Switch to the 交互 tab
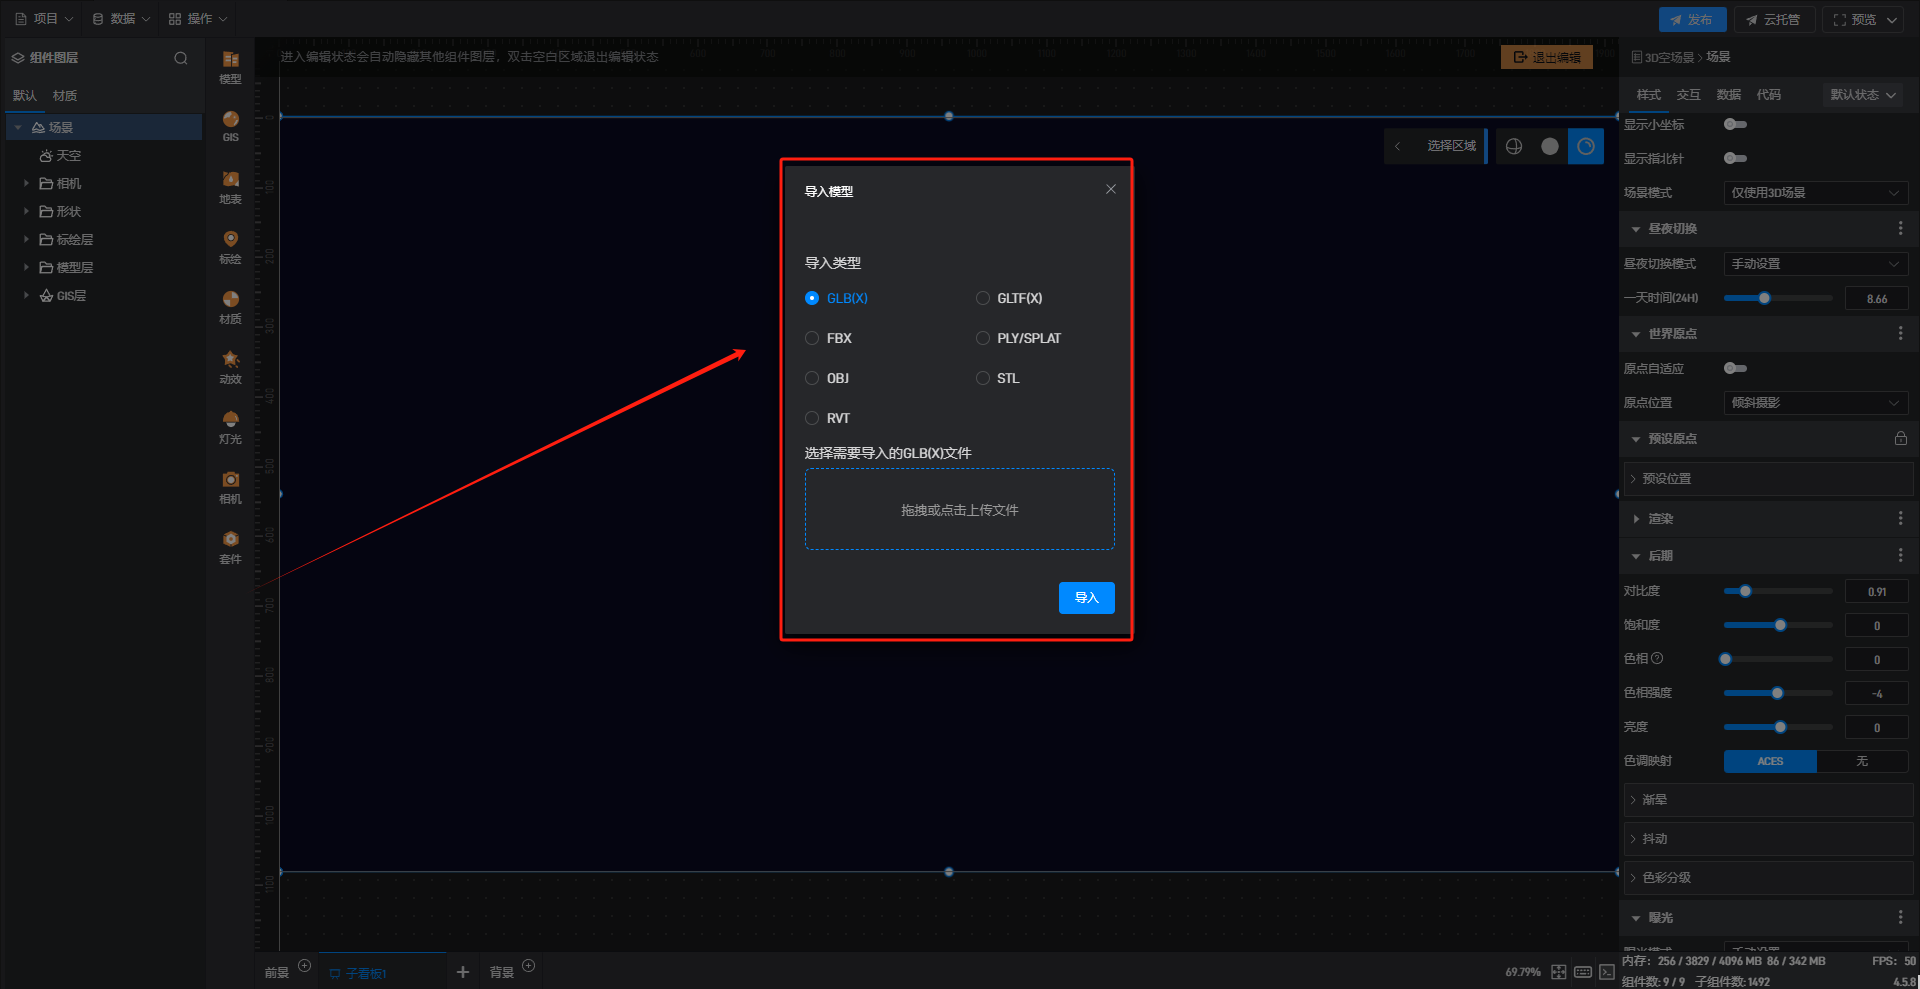This screenshot has width=1920, height=989. coord(1688,95)
